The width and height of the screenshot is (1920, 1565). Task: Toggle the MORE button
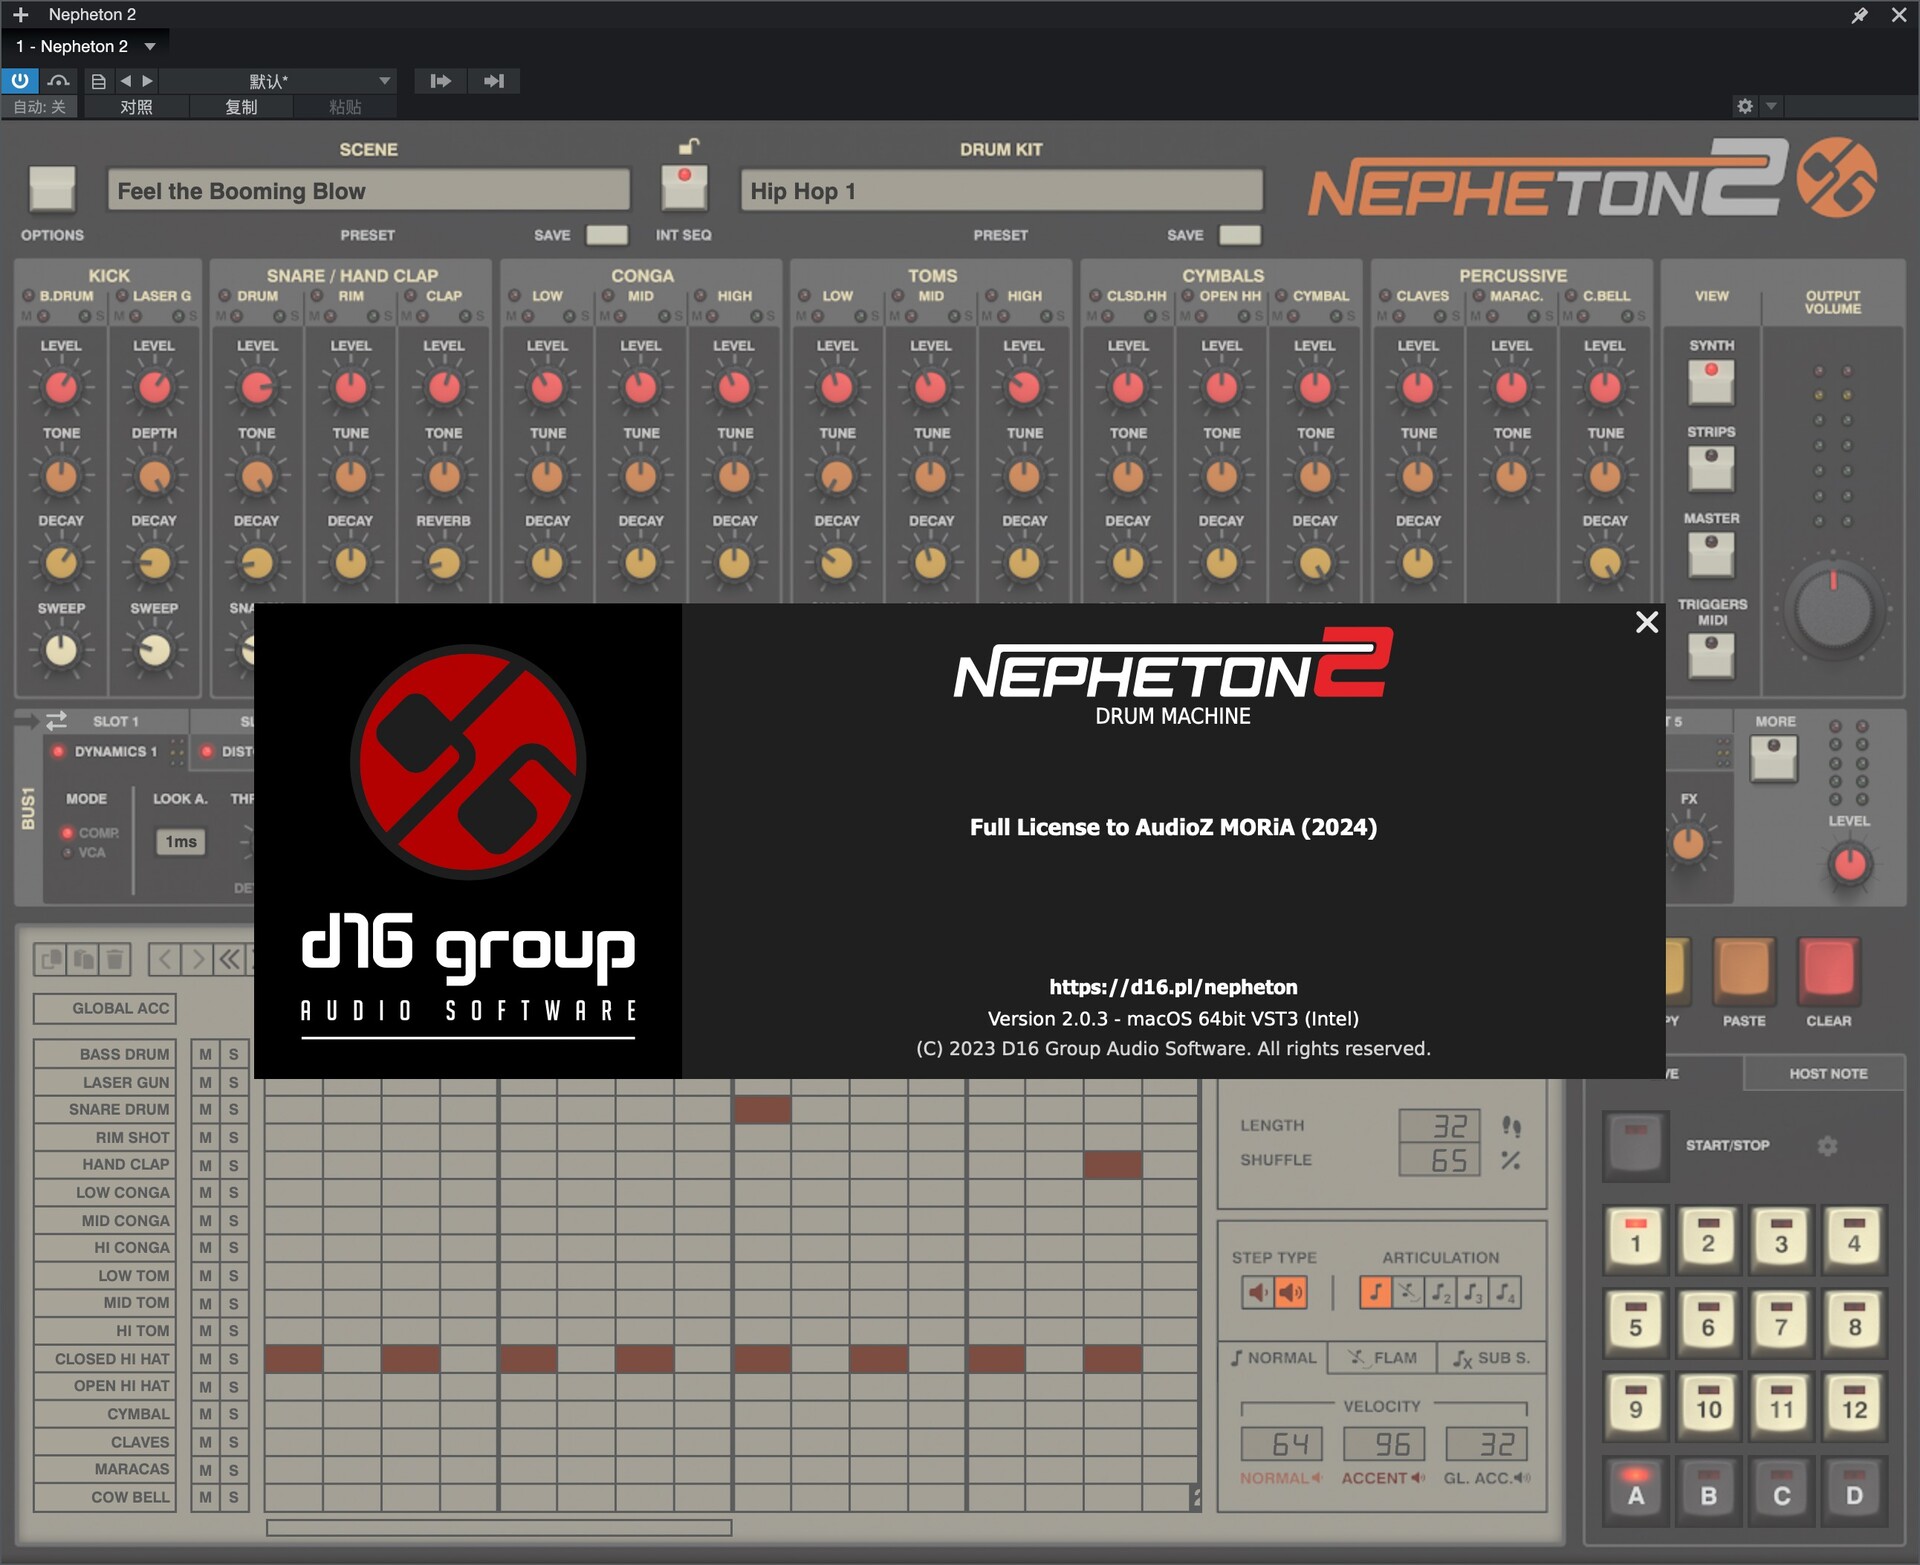(1774, 759)
